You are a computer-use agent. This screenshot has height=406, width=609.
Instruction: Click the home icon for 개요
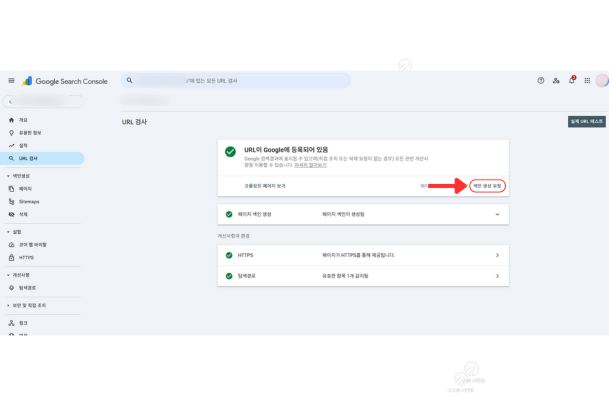pyautogui.click(x=11, y=120)
